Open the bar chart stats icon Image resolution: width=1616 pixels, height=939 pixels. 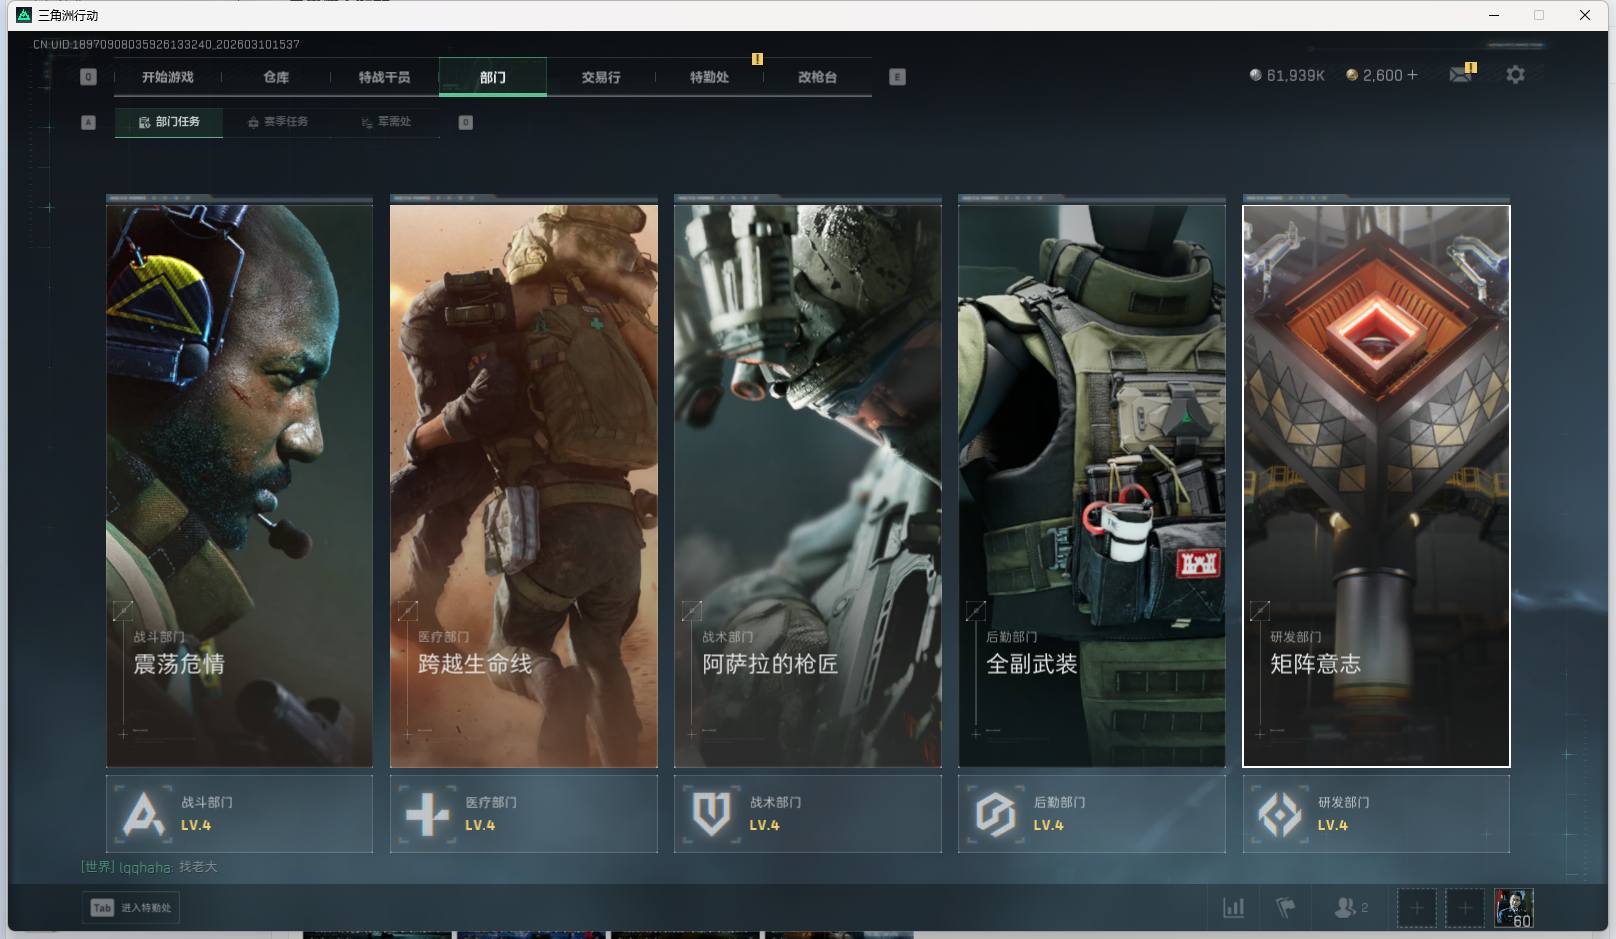click(x=1234, y=908)
